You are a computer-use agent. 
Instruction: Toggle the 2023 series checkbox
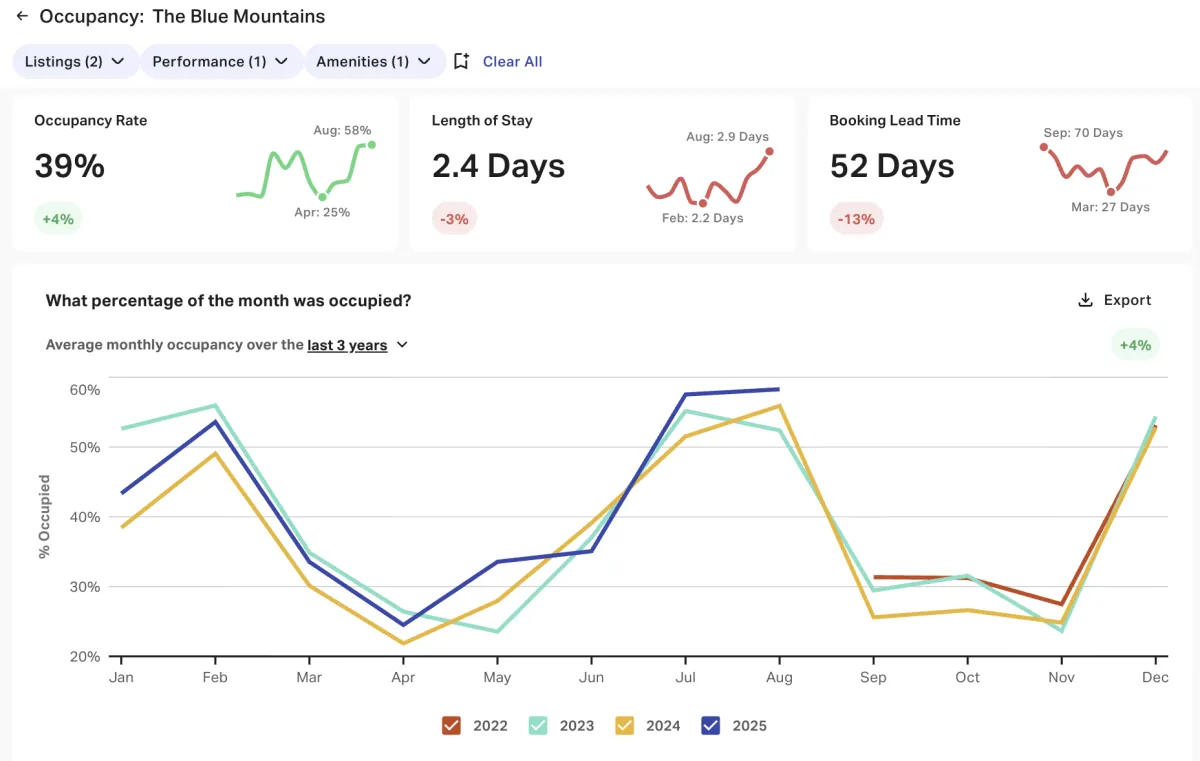[538, 726]
